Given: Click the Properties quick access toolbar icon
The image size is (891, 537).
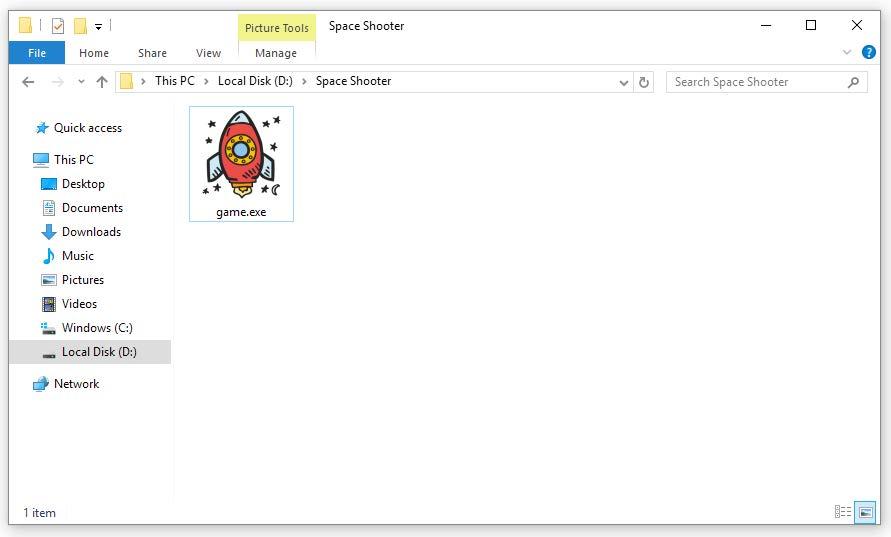Looking at the screenshot, I should click(x=58, y=26).
